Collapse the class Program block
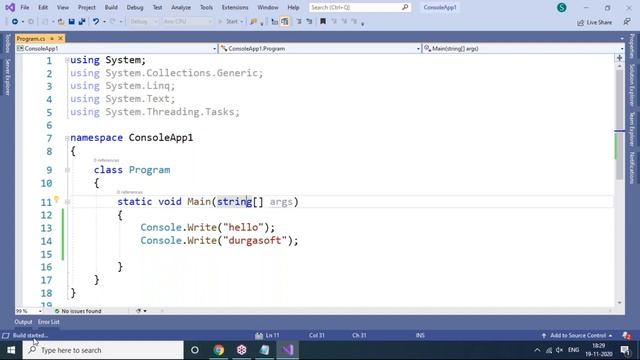The image size is (640, 360). (67, 170)
